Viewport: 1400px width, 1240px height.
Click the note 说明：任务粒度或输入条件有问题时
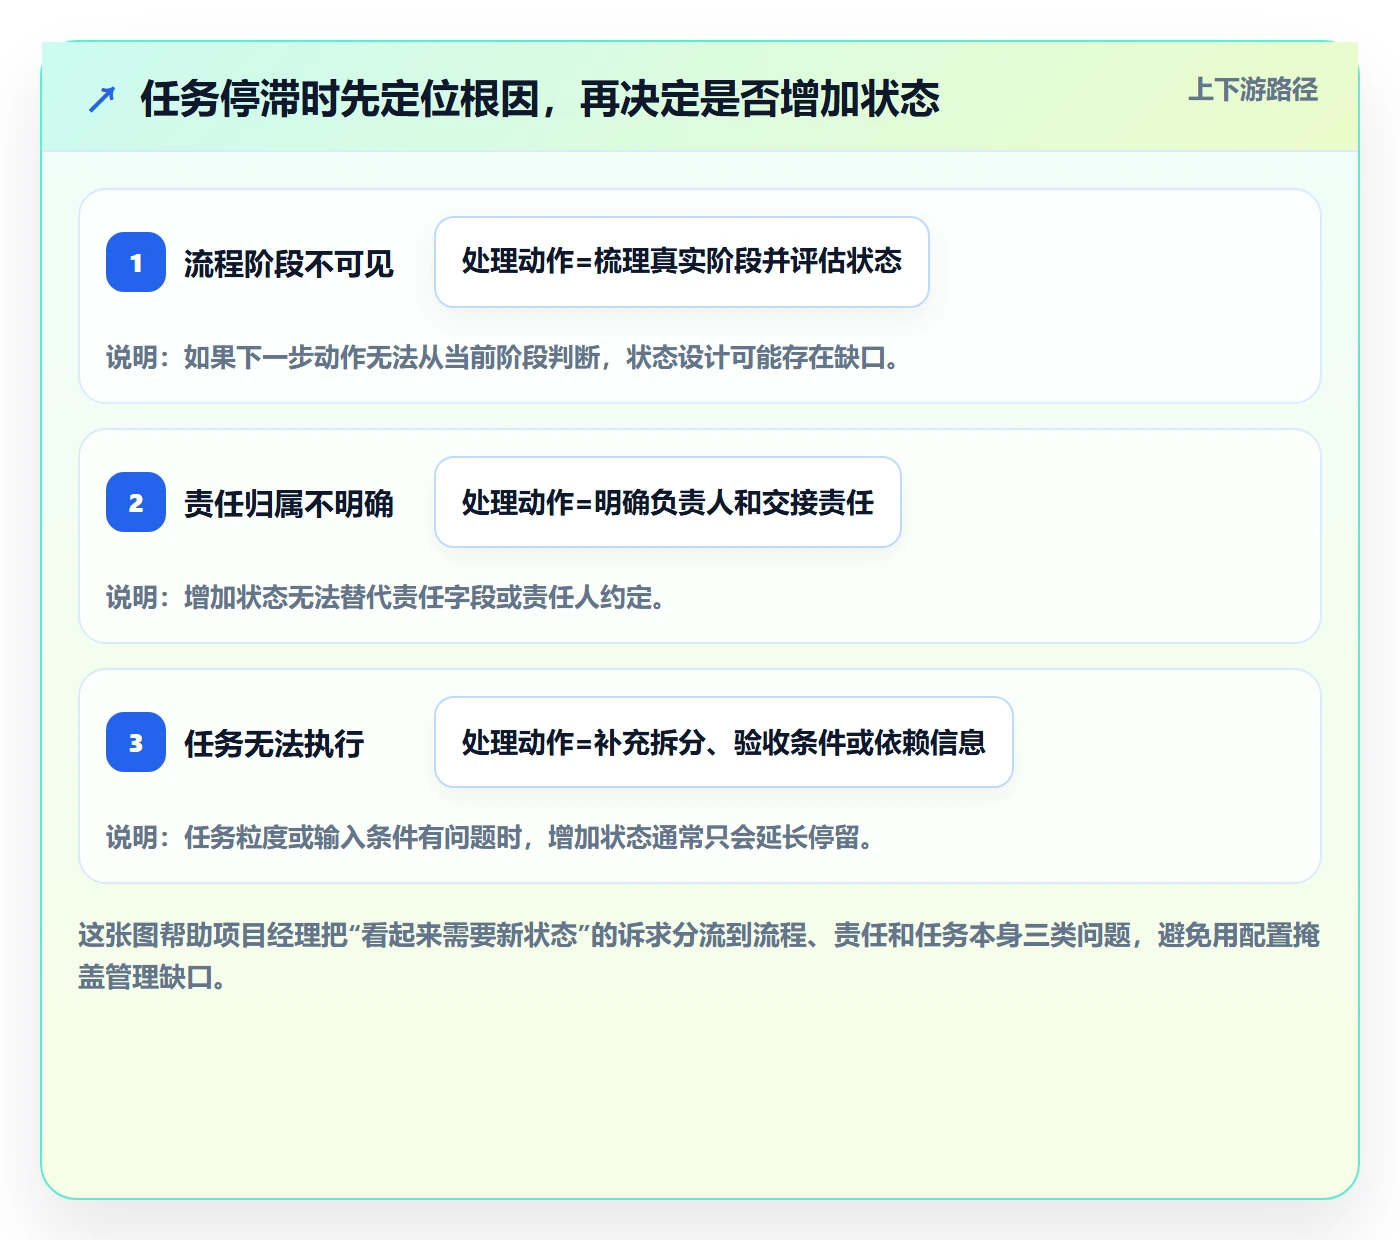(x=491, y=837)
